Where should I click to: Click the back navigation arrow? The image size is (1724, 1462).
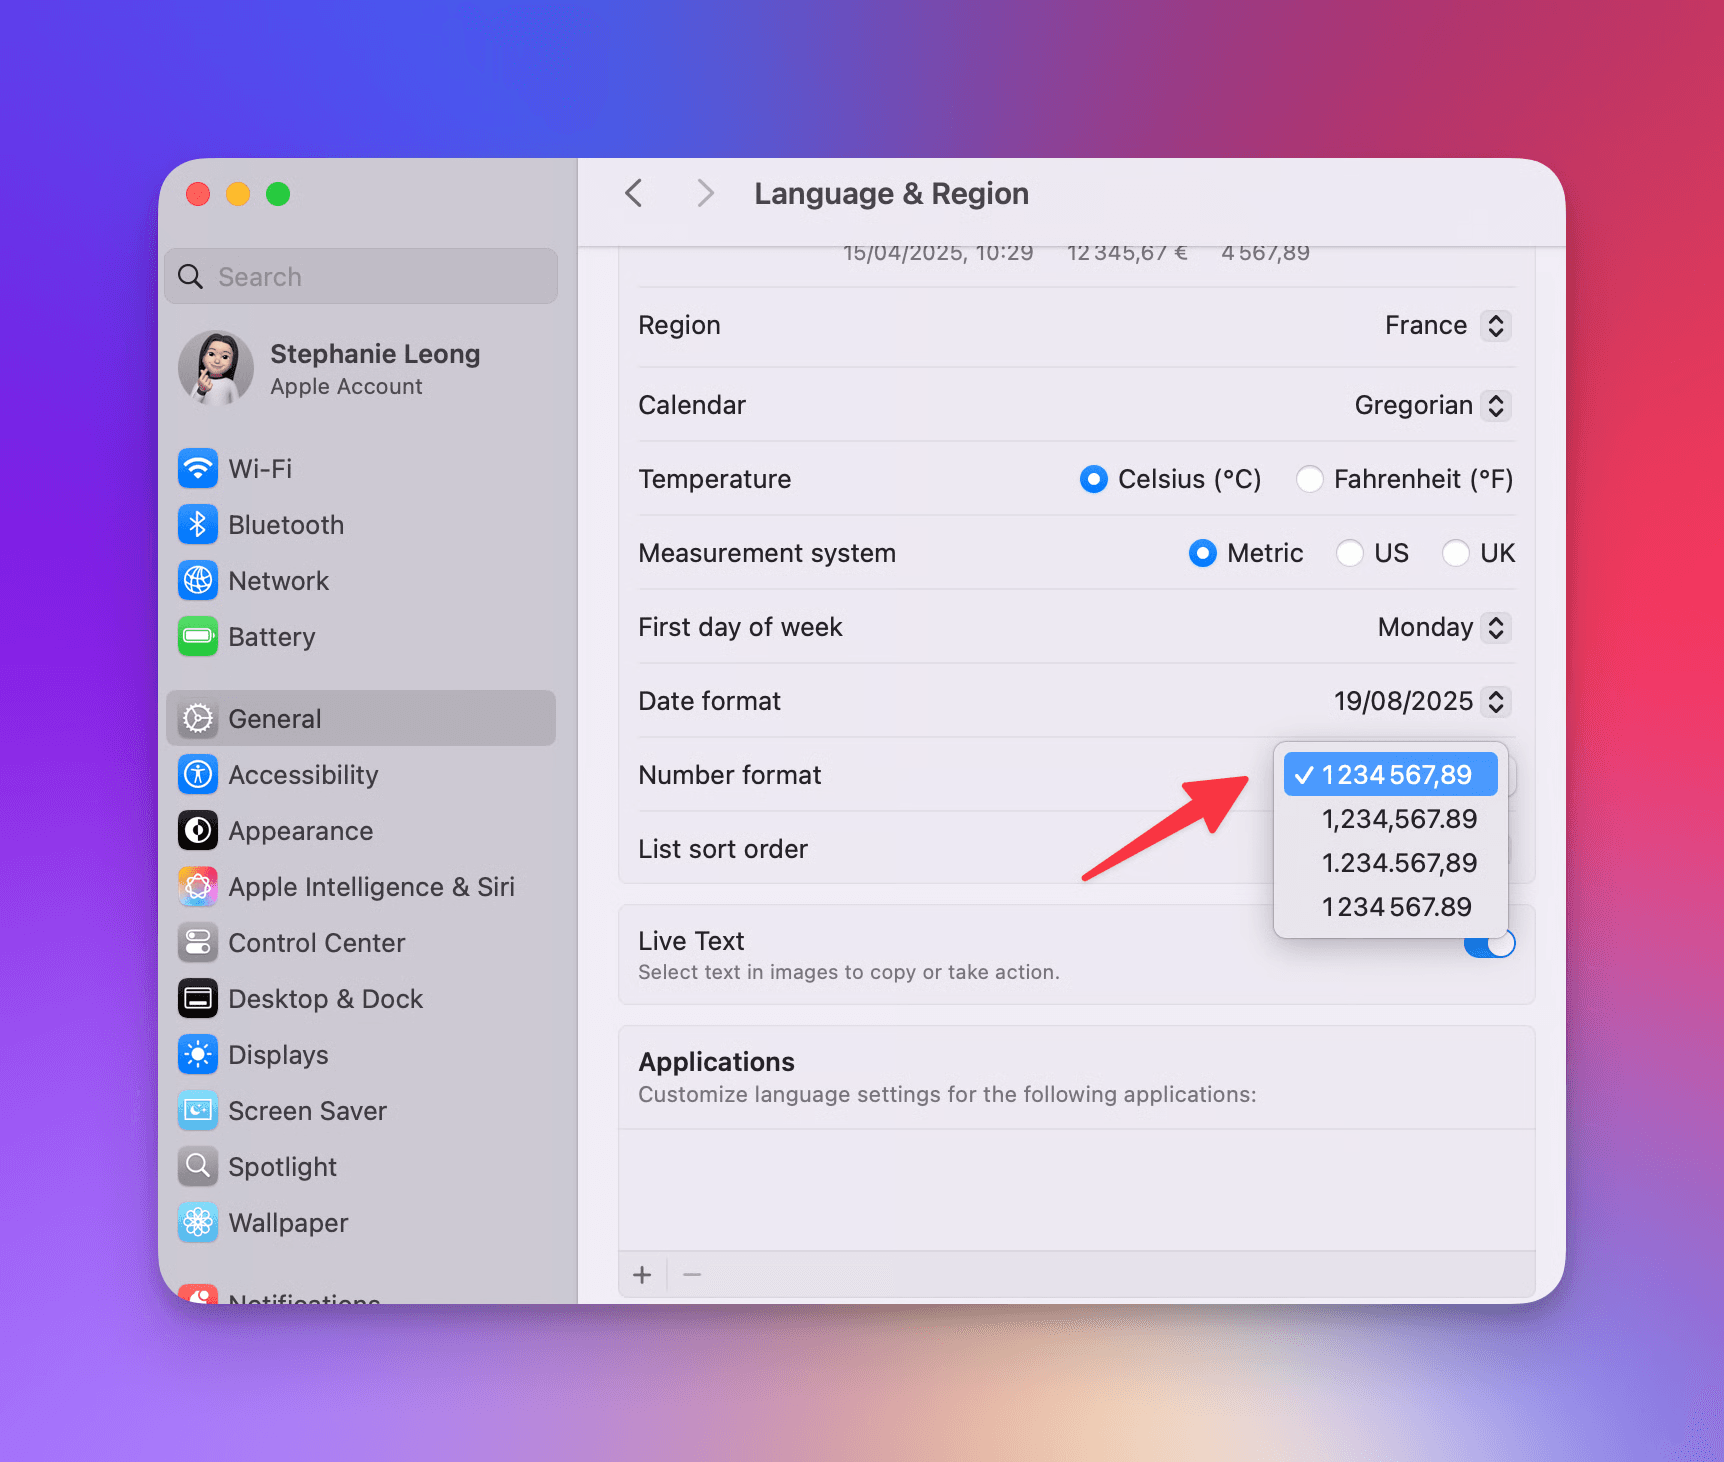click(x=633, y=192)
